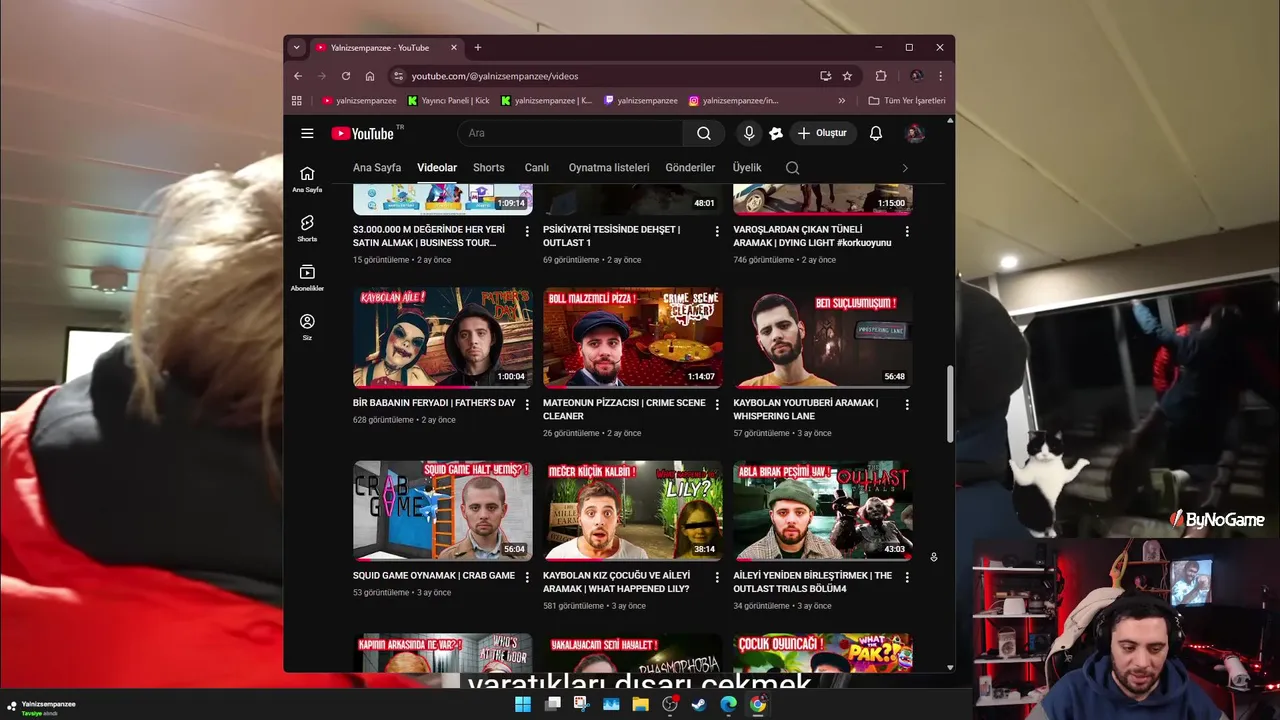1280x720 pixels.
Task: Go to Ana Sayfa in the sidebar
Action: point(307,179)
